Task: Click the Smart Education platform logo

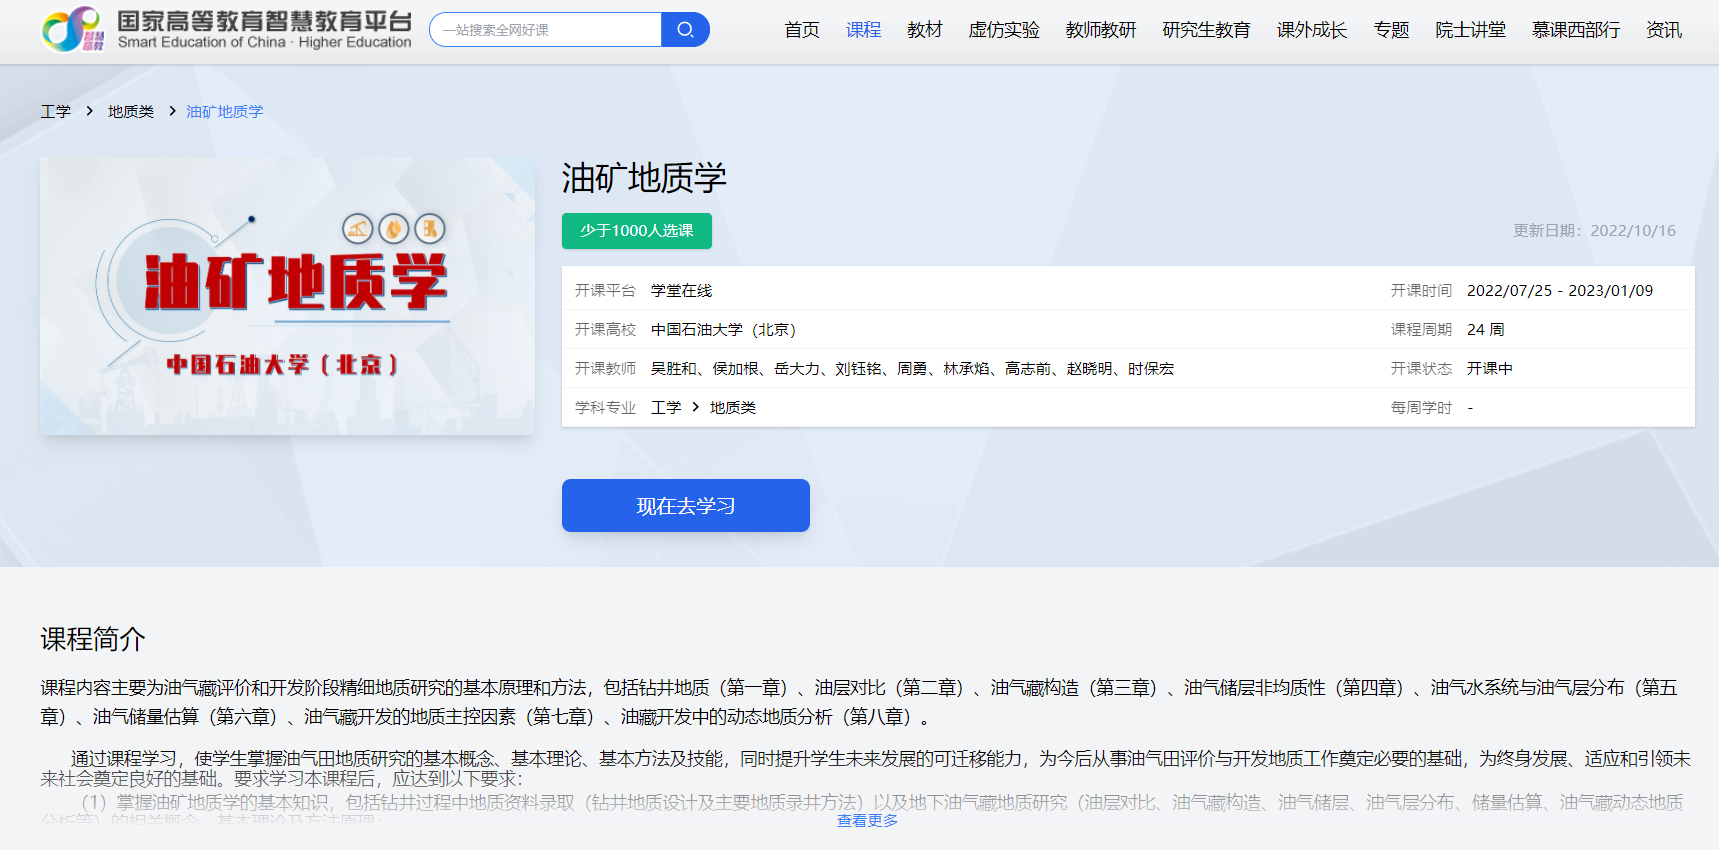Action: pyautogui.click(x=226, y=30)
